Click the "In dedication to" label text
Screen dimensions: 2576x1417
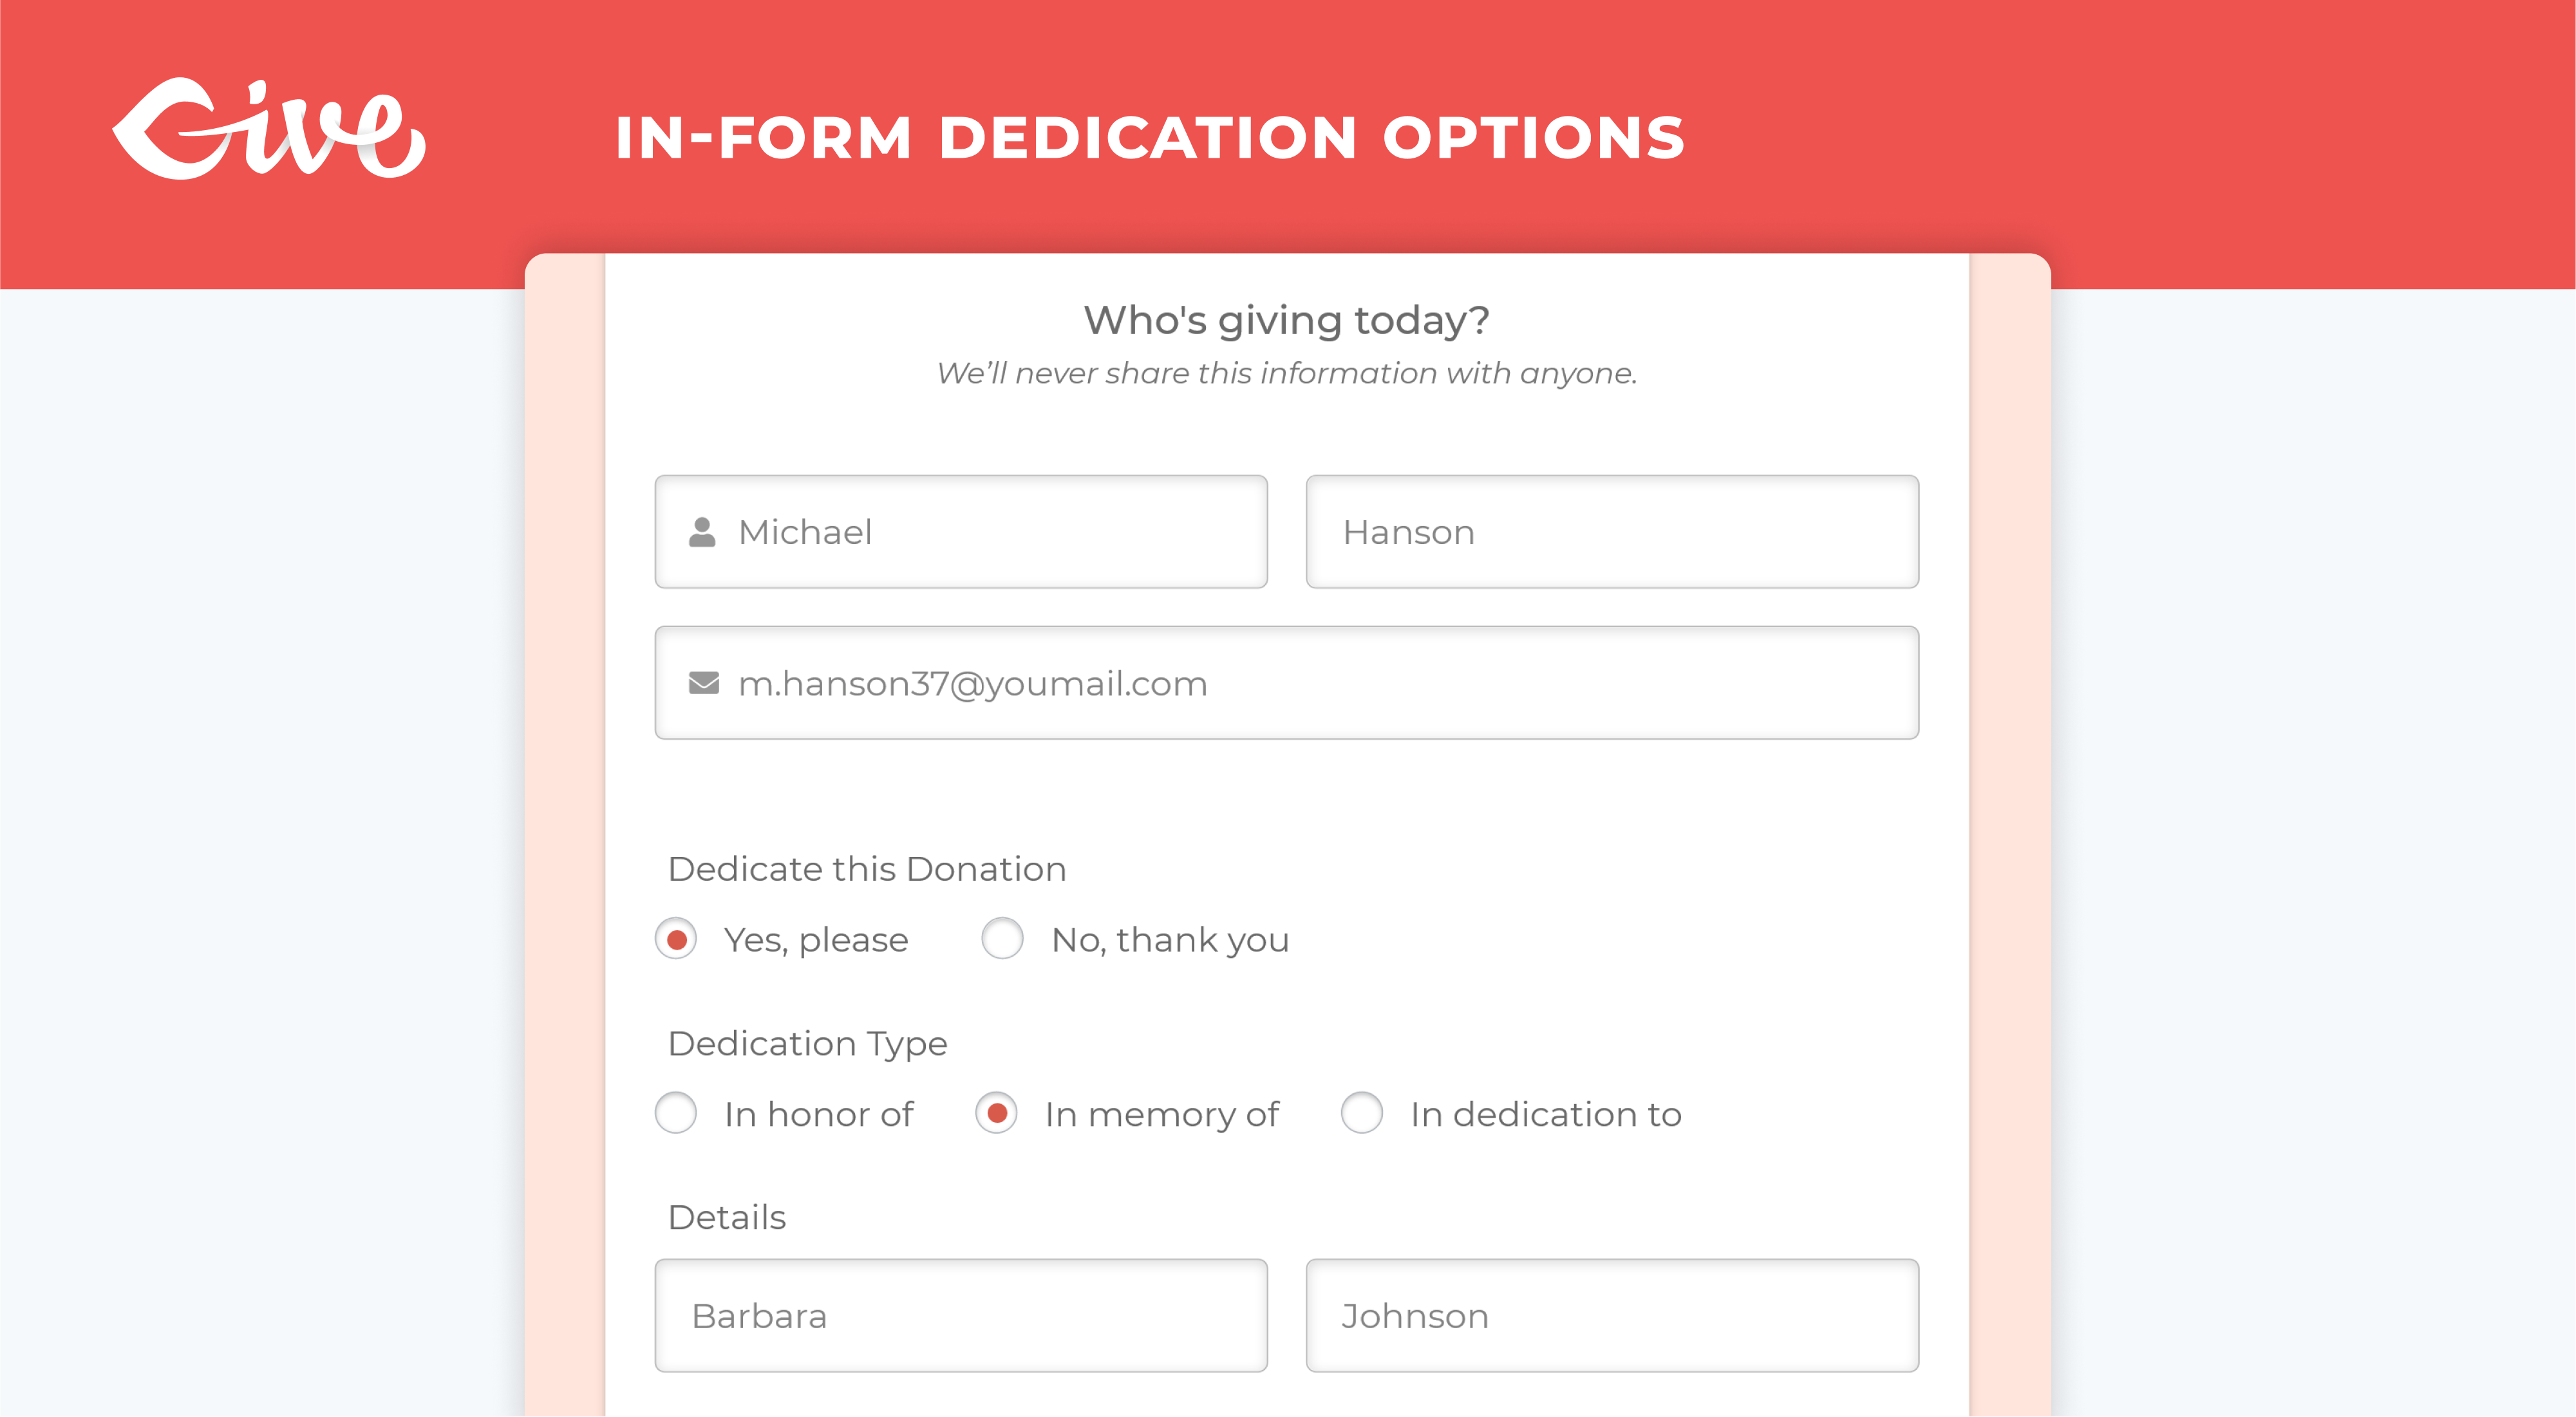pos(1545,1114)
